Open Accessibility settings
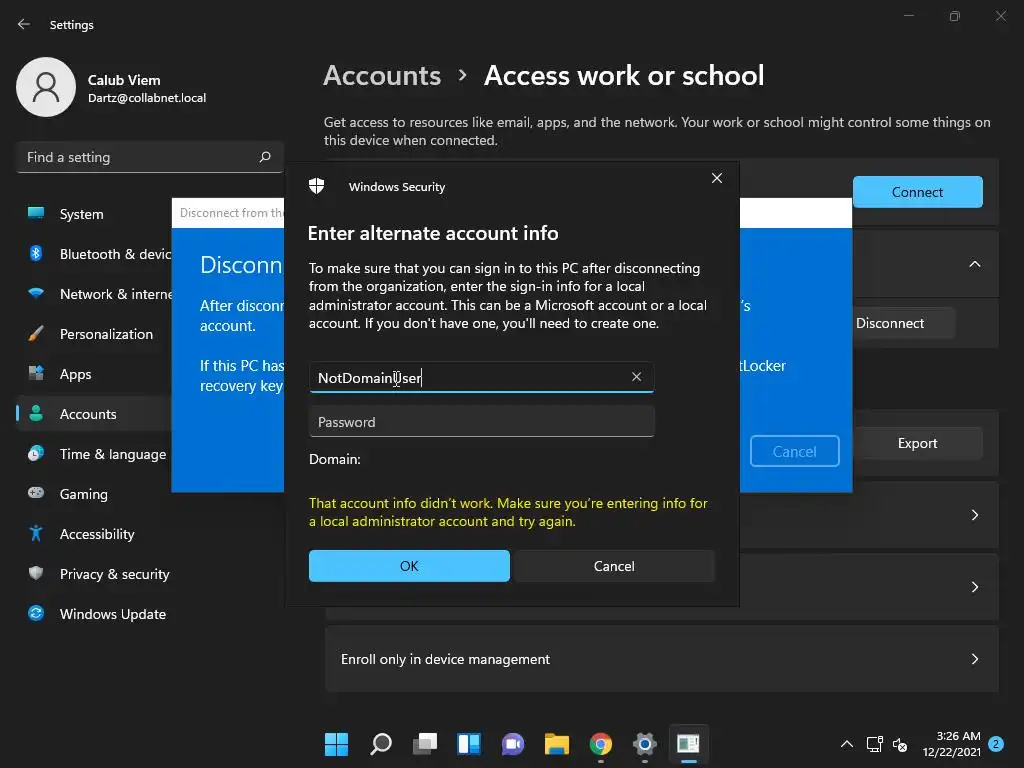 tap(97, 534)
